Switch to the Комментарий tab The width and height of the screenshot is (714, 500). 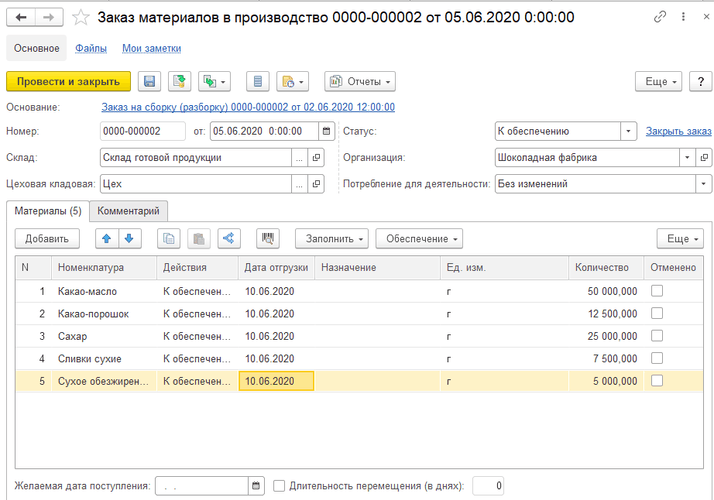click(x=128, y=211)
